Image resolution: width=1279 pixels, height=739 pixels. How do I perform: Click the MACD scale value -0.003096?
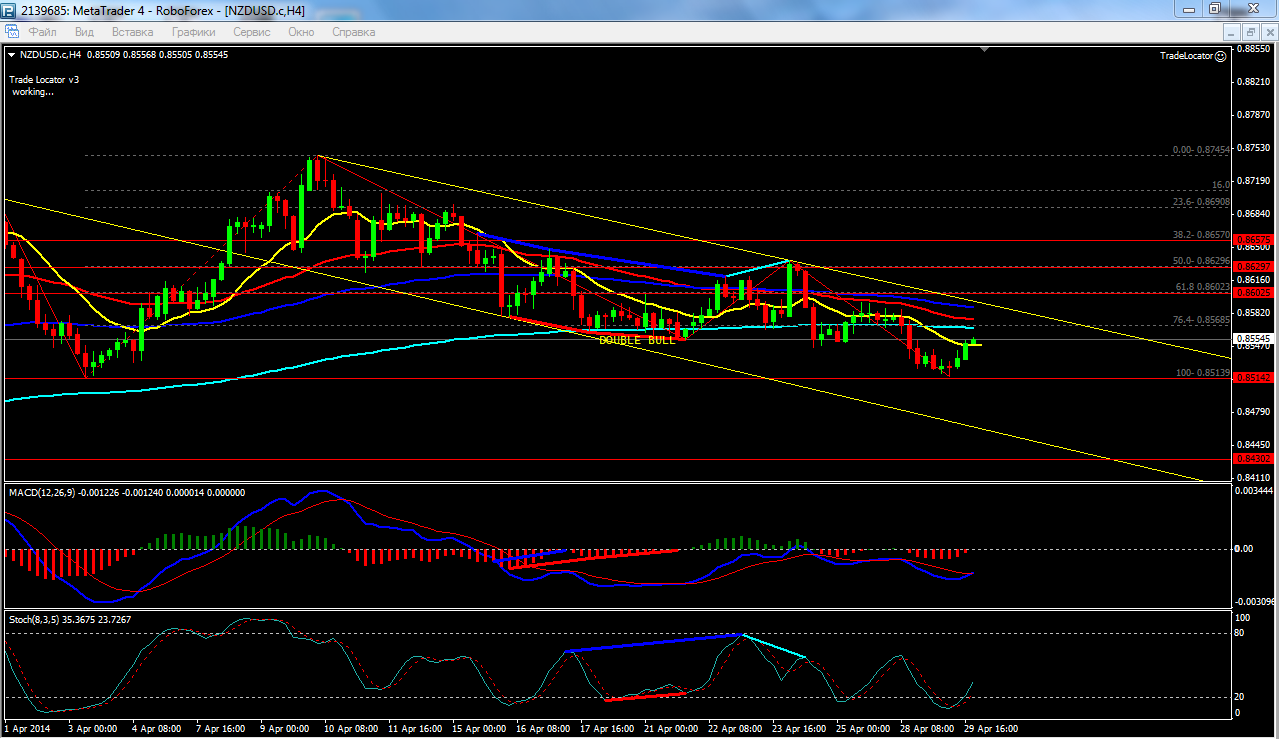[x=1254, y=602]
